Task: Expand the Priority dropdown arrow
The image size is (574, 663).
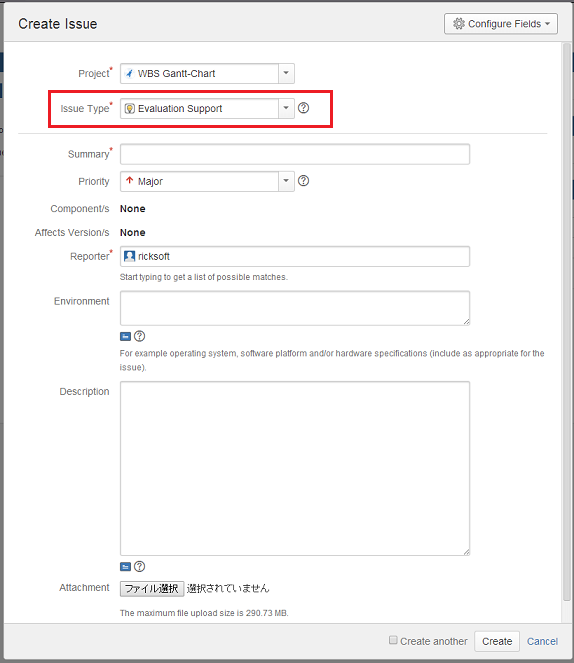Action: 286,181
